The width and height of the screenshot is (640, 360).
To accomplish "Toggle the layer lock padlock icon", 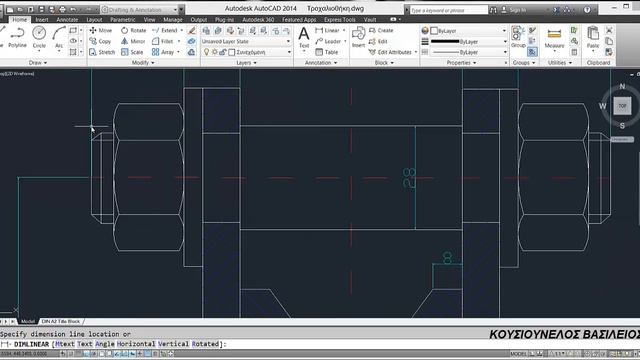I will click(x=223, y=52).
